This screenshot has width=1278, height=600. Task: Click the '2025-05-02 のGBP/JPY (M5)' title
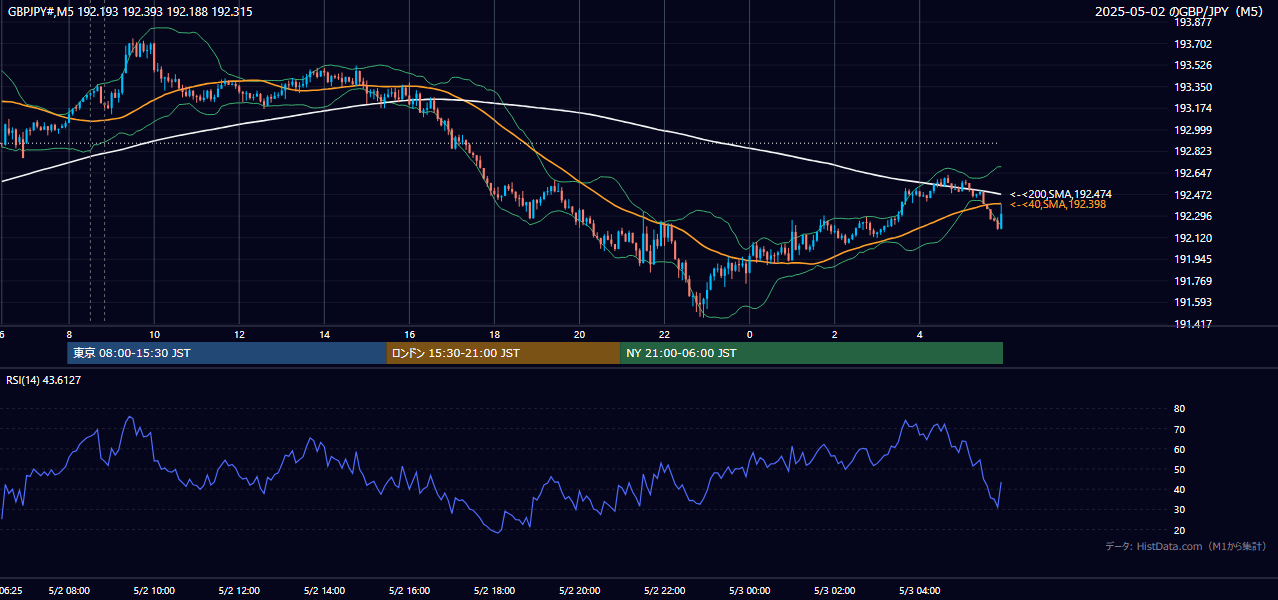1178,12
